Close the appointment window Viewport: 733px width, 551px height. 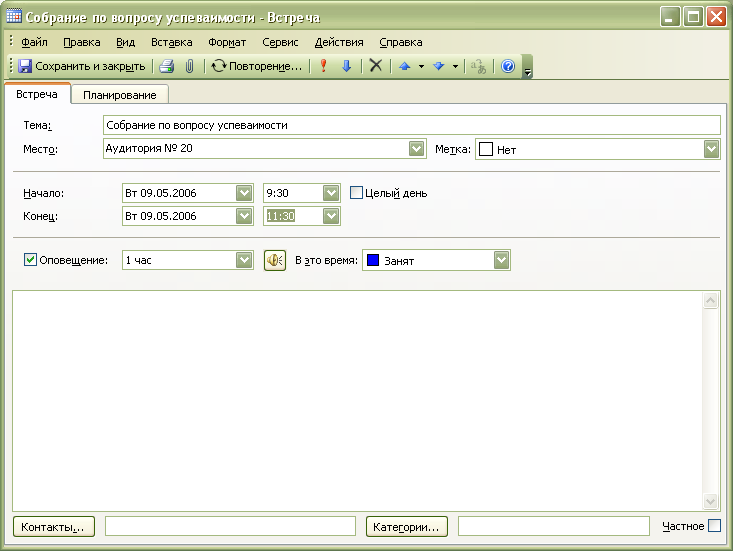pyautogui.click(x=716, y=17)
